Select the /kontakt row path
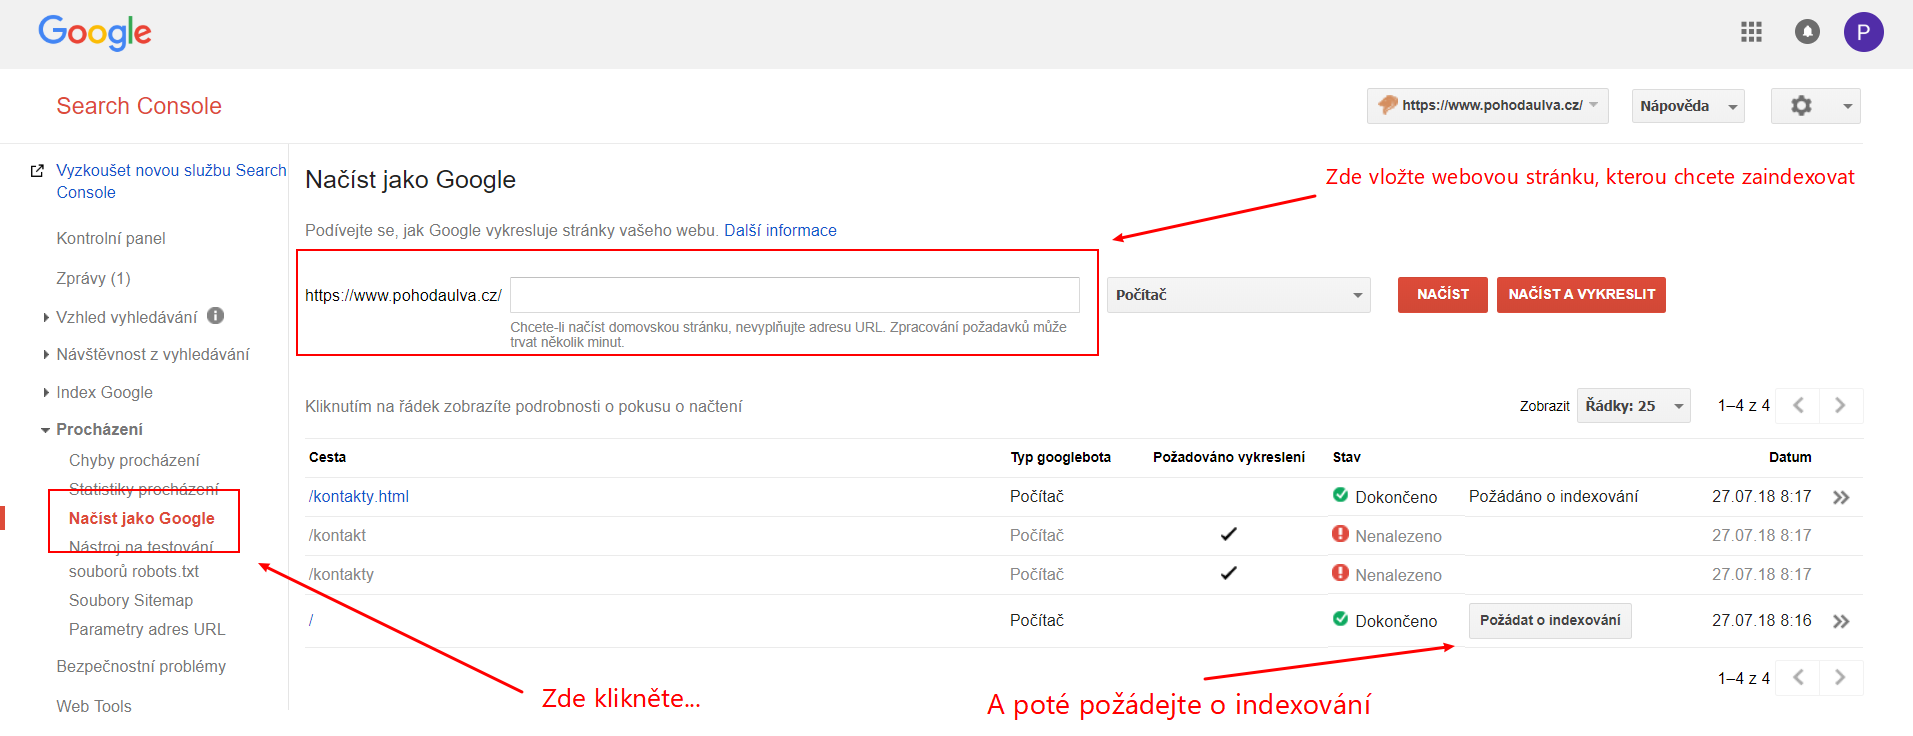 (337, 535)
